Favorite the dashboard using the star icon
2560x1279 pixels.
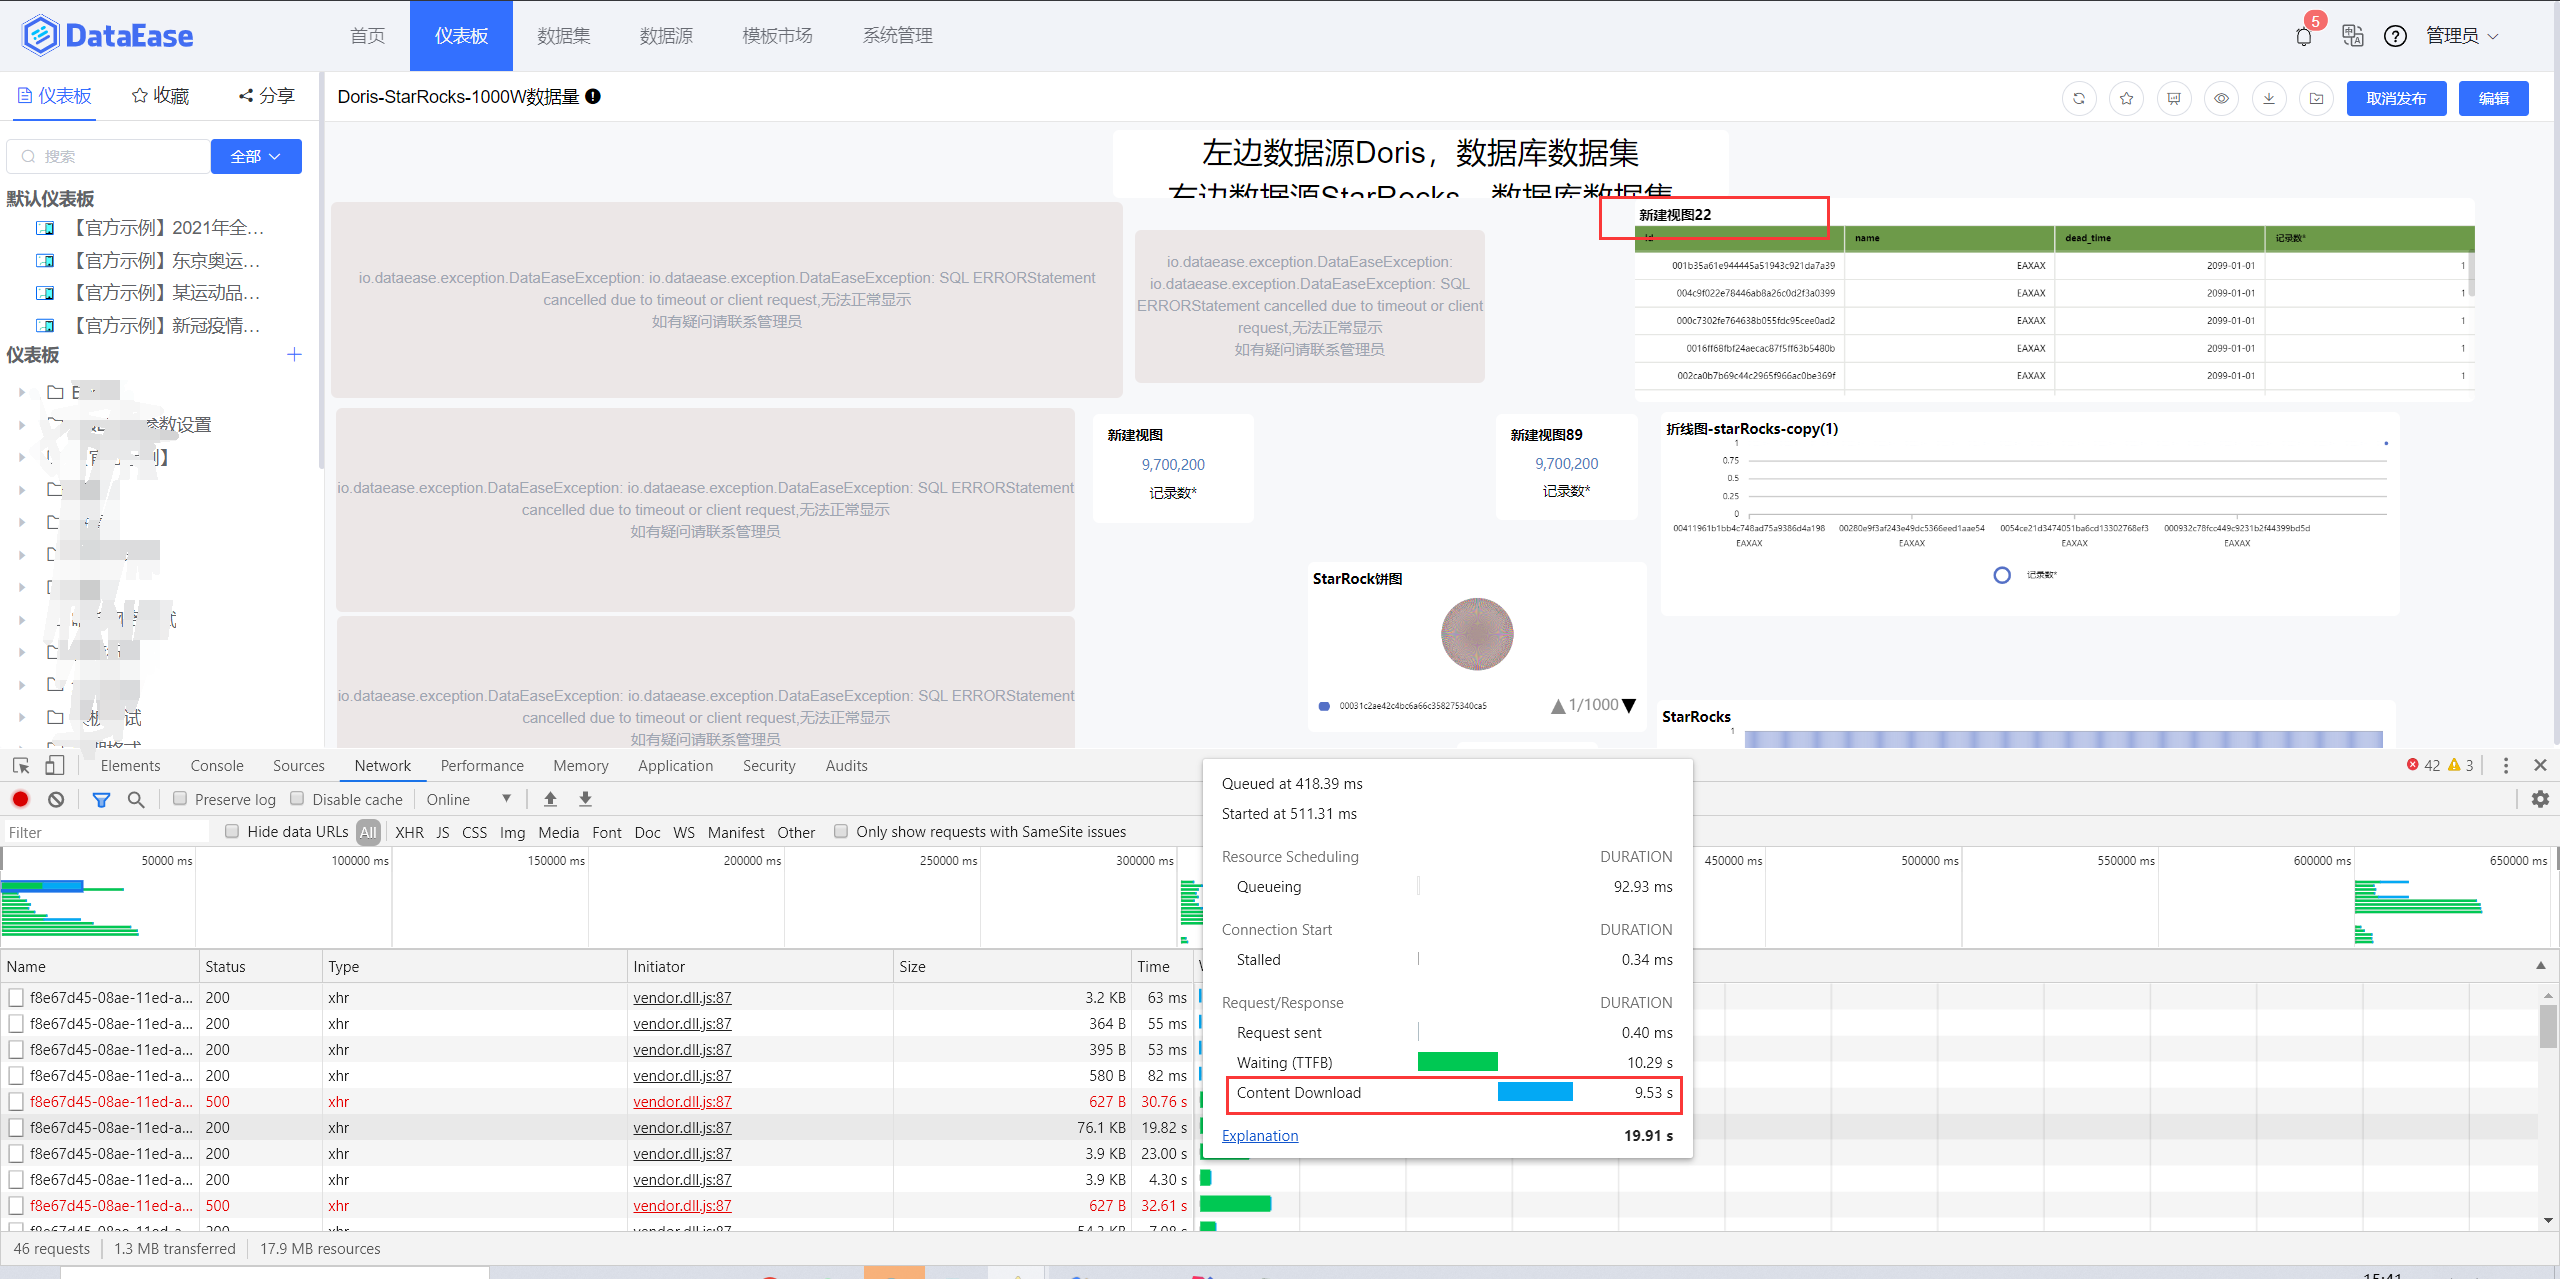click(x=2126, y=98)
